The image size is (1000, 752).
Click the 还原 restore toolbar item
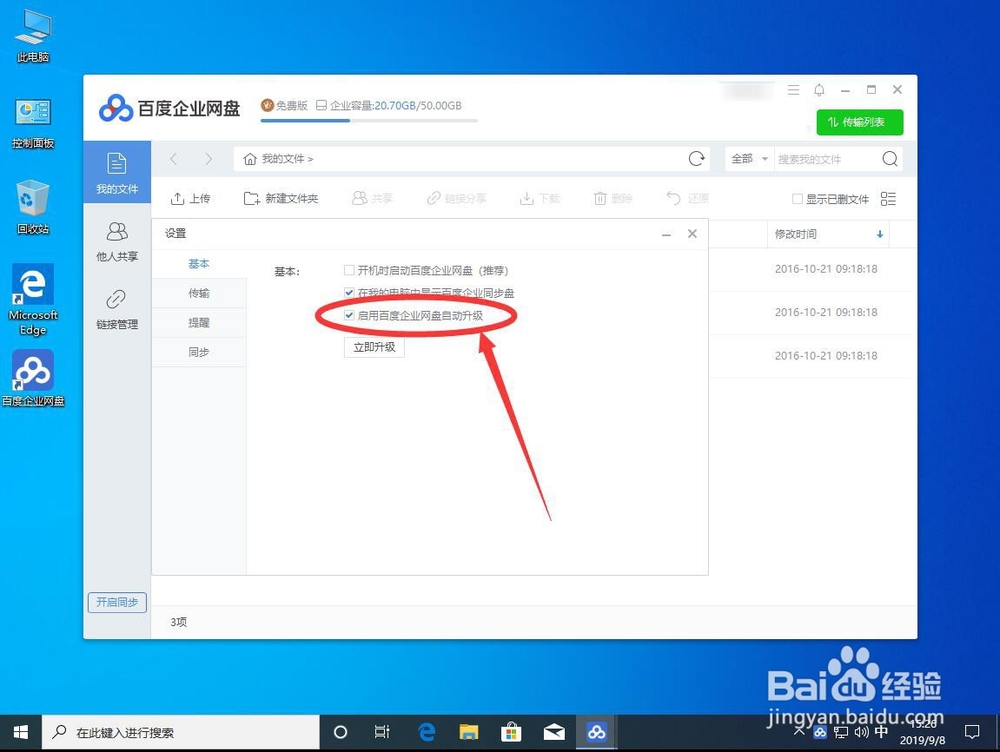688,198
